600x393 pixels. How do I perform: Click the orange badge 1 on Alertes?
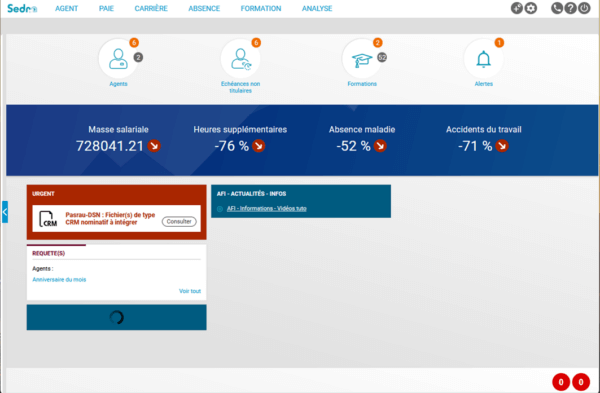pyautogui.click(x=499, y=42)
